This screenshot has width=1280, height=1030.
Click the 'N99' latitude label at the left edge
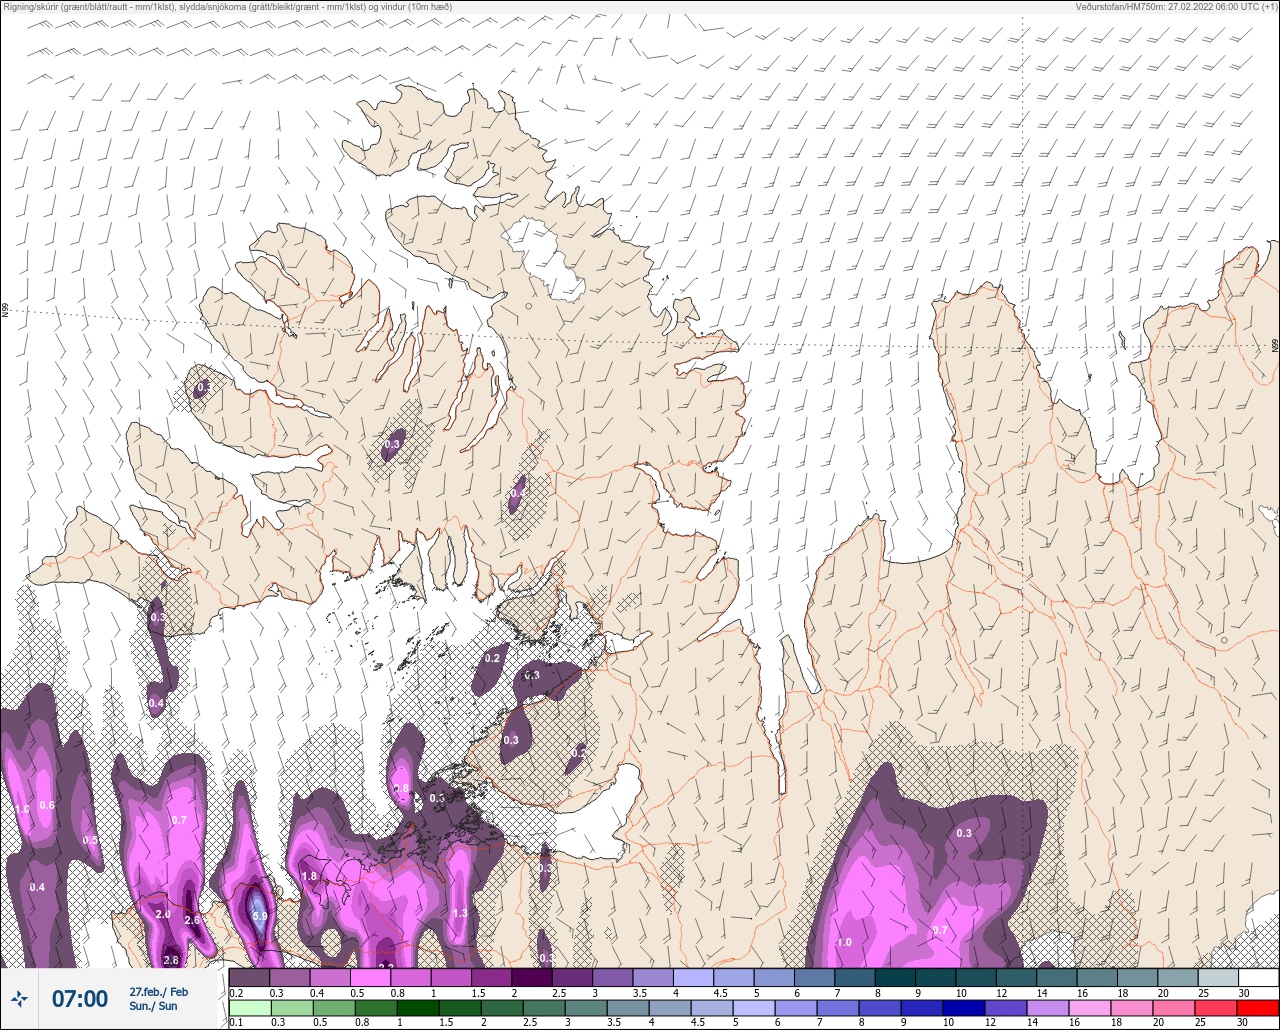pyautogui.click(x=5, y=311)
